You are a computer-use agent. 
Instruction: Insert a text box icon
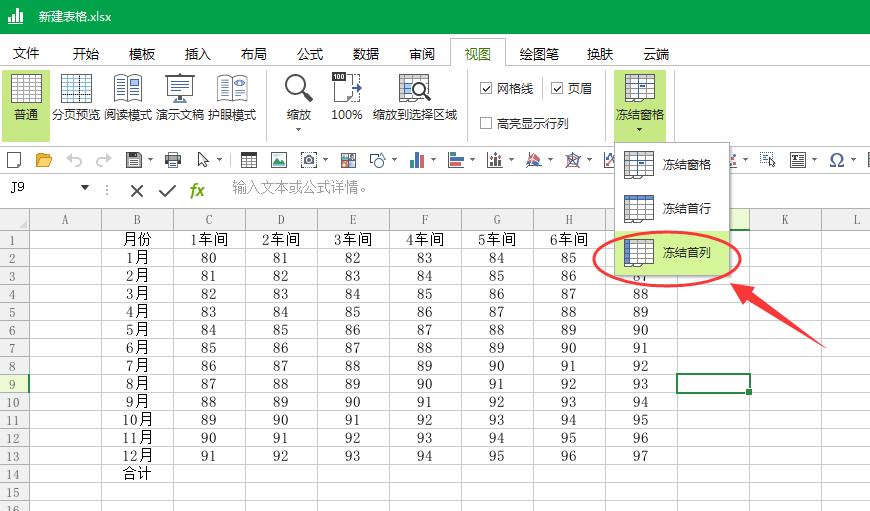point(798,160)
